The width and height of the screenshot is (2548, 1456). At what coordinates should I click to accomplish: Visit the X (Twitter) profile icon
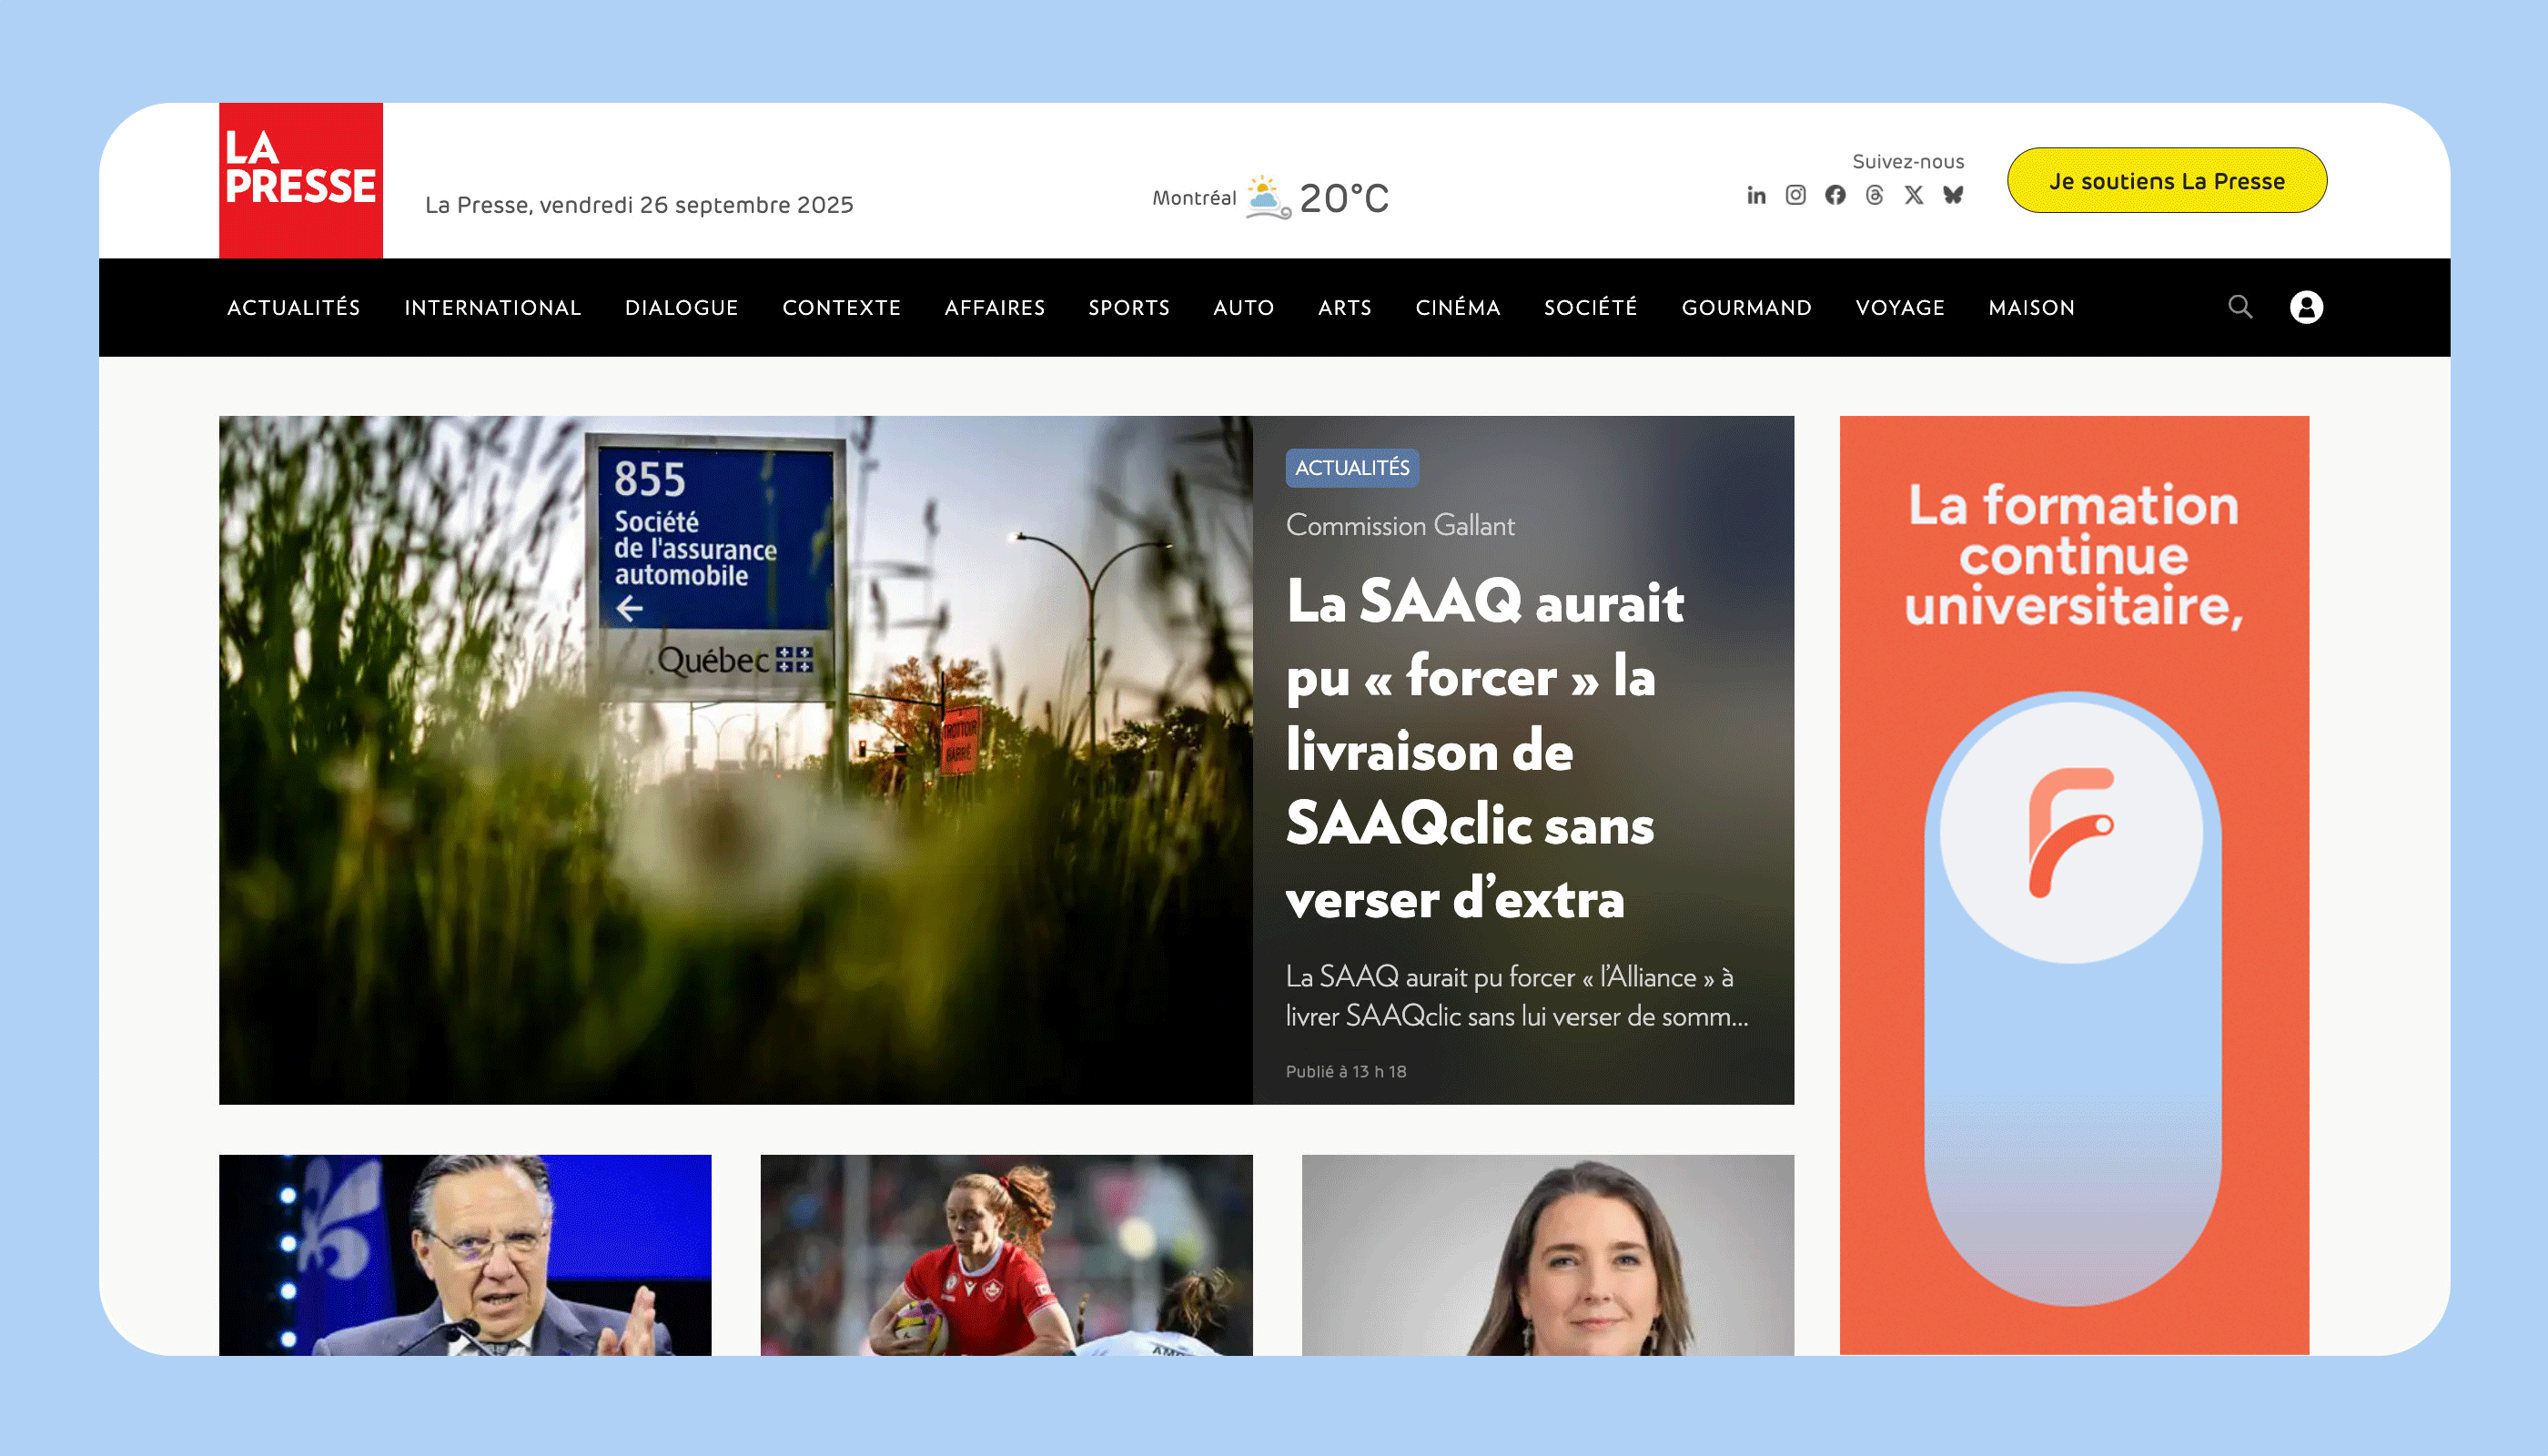1914,195
